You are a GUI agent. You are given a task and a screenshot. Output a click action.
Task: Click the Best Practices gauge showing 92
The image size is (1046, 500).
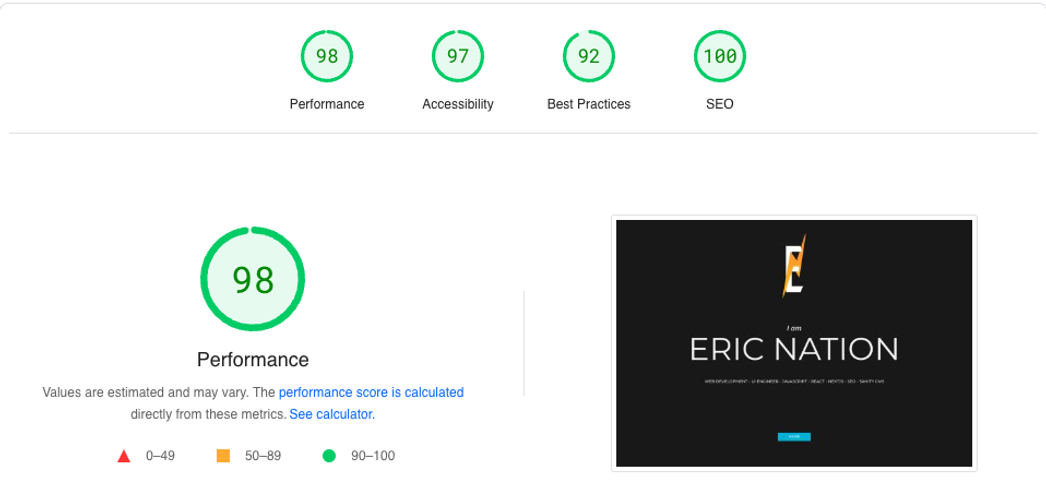(x=589, y=57)
